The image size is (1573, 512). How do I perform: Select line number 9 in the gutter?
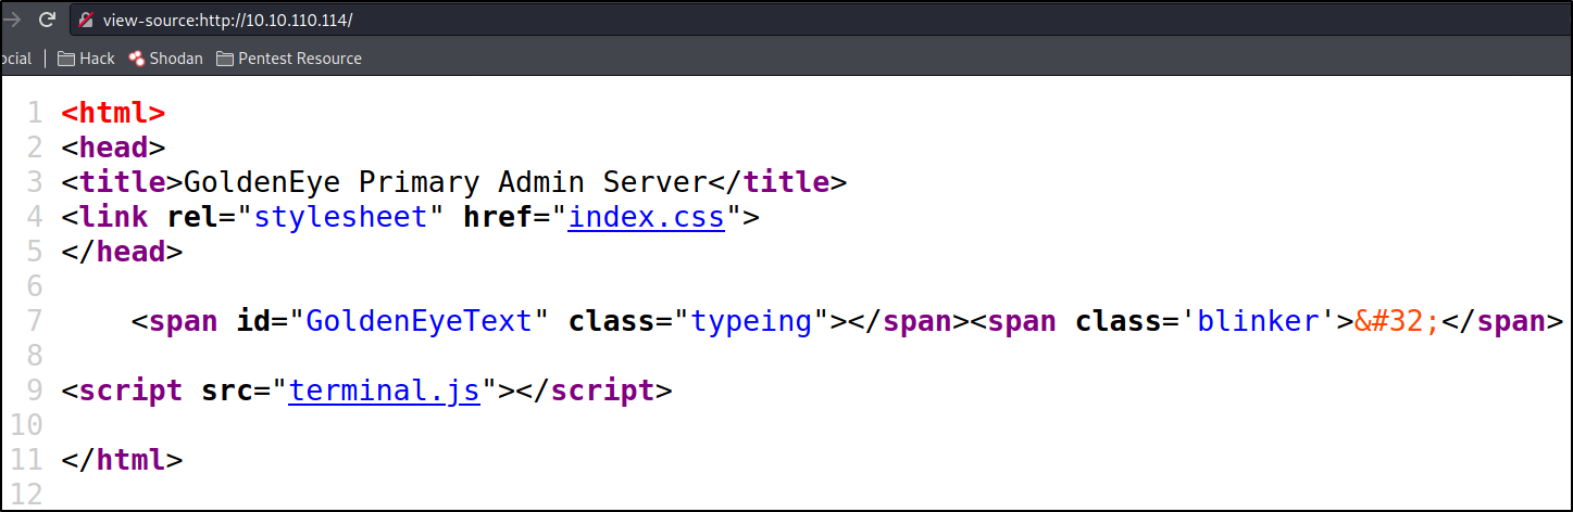click(35, 390)
